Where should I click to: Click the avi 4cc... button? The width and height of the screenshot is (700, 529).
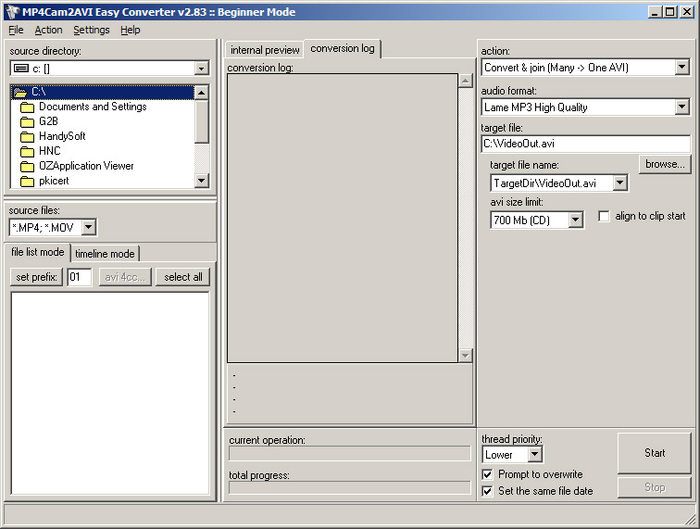125,277
